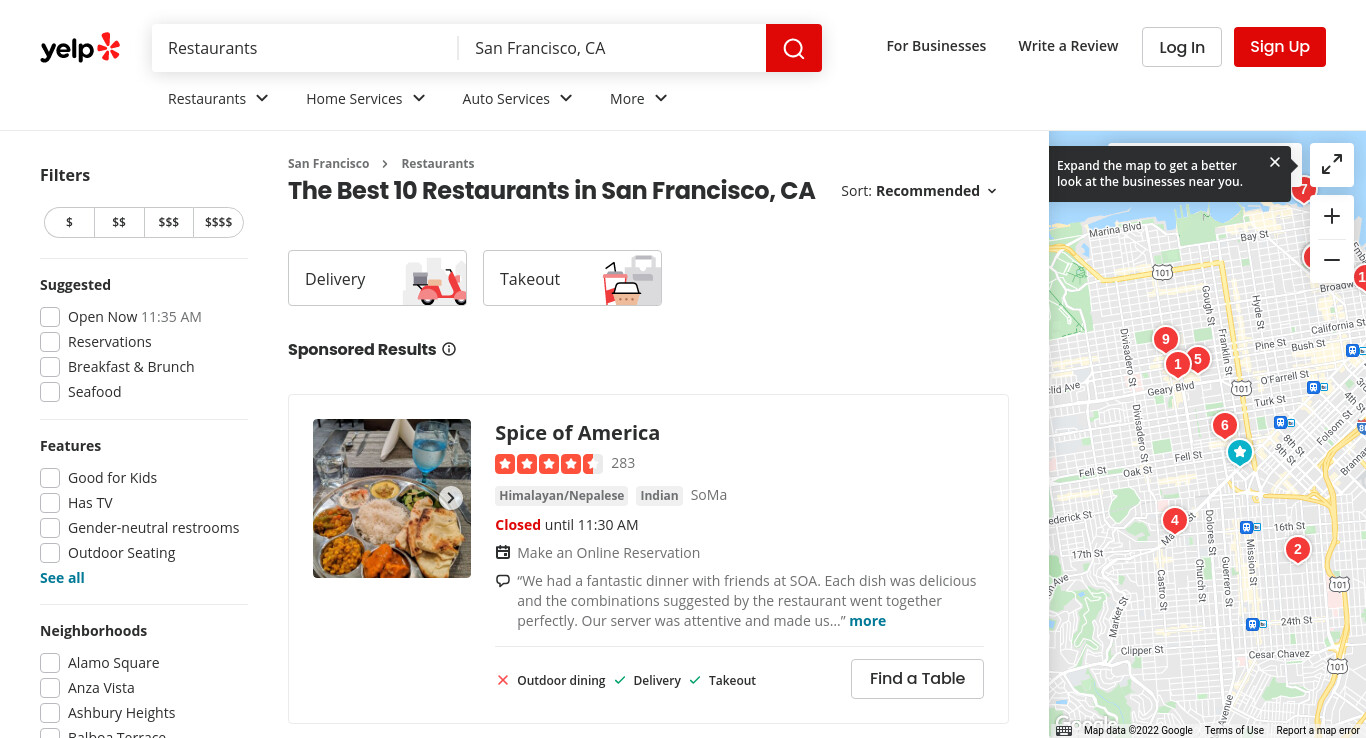Open the For Businesses link
This screenshot has width=1366, height=738.
(x=936, y=46)
